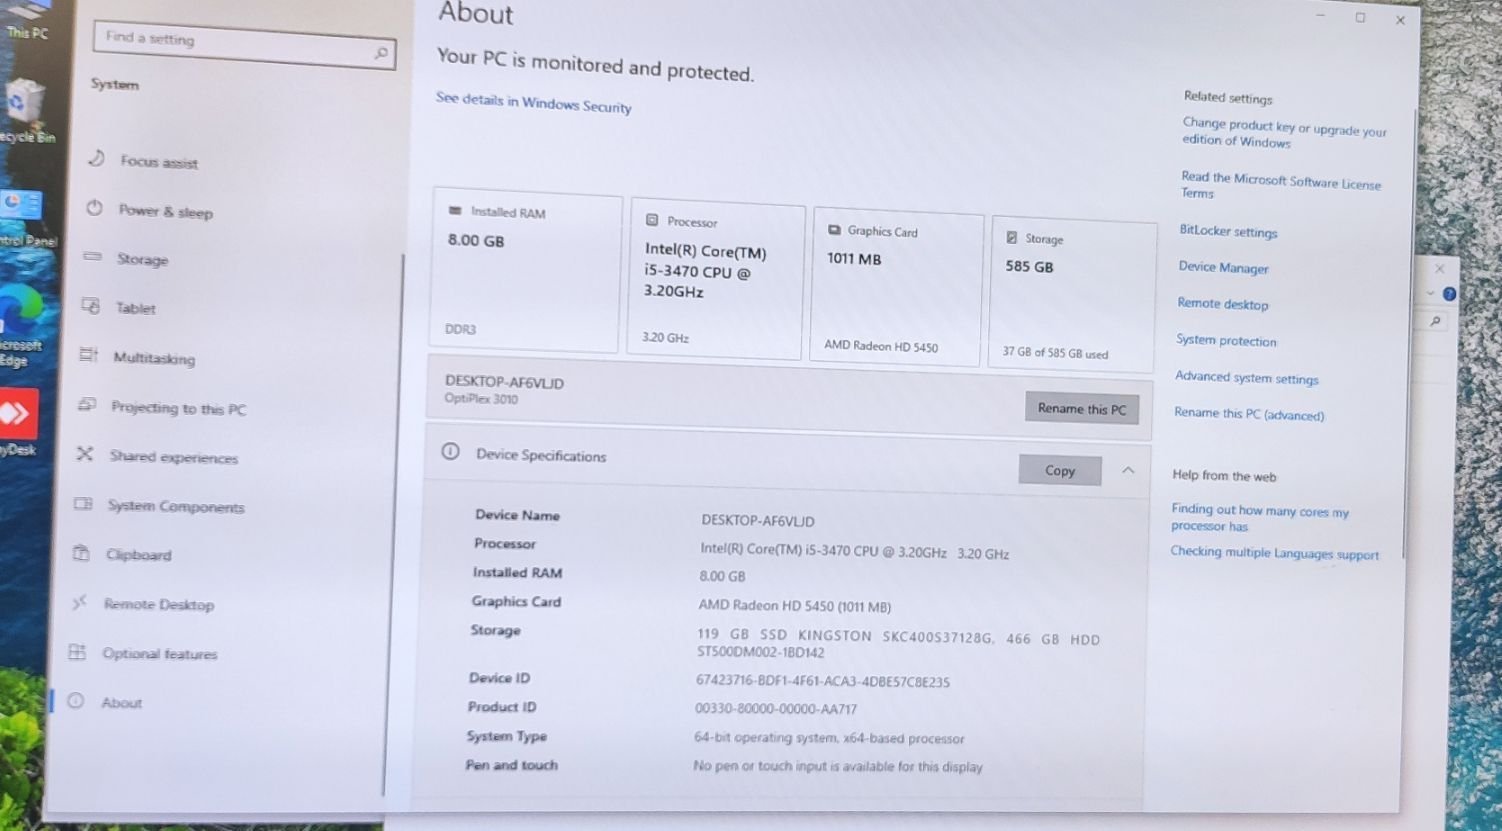This screenshot has width=1502, height=831.
Task: Click the Shared experiences icon
Action: tap(85, 454)
